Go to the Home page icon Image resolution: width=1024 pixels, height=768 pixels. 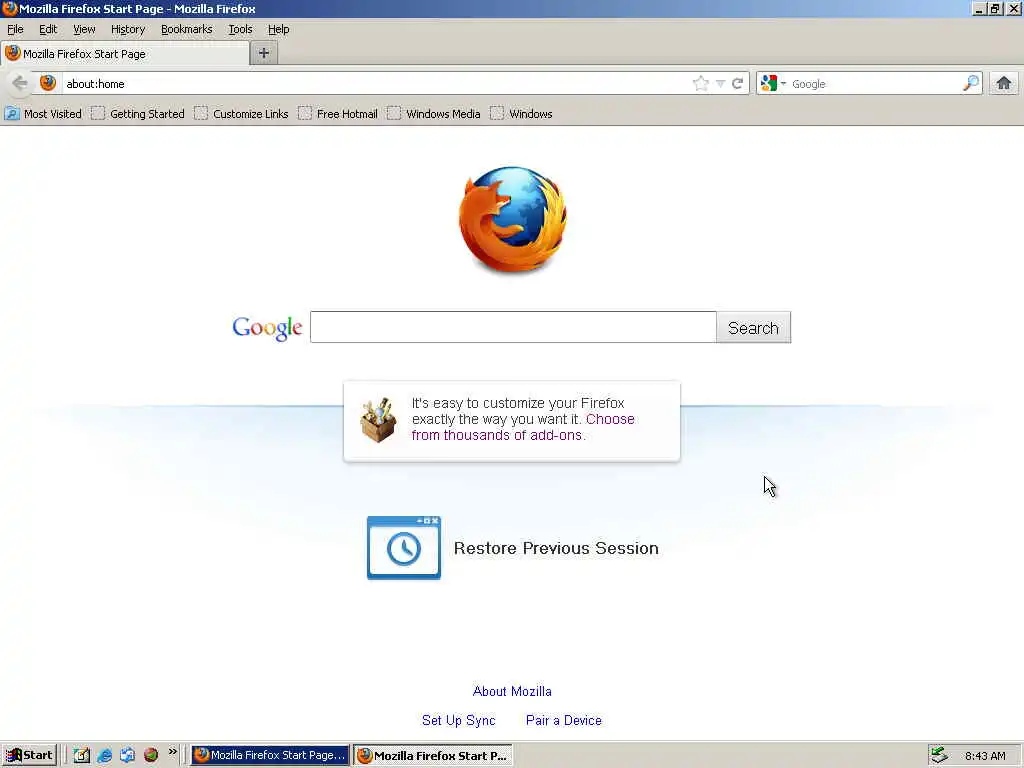pyautogui.click(x=1004, y=83)
